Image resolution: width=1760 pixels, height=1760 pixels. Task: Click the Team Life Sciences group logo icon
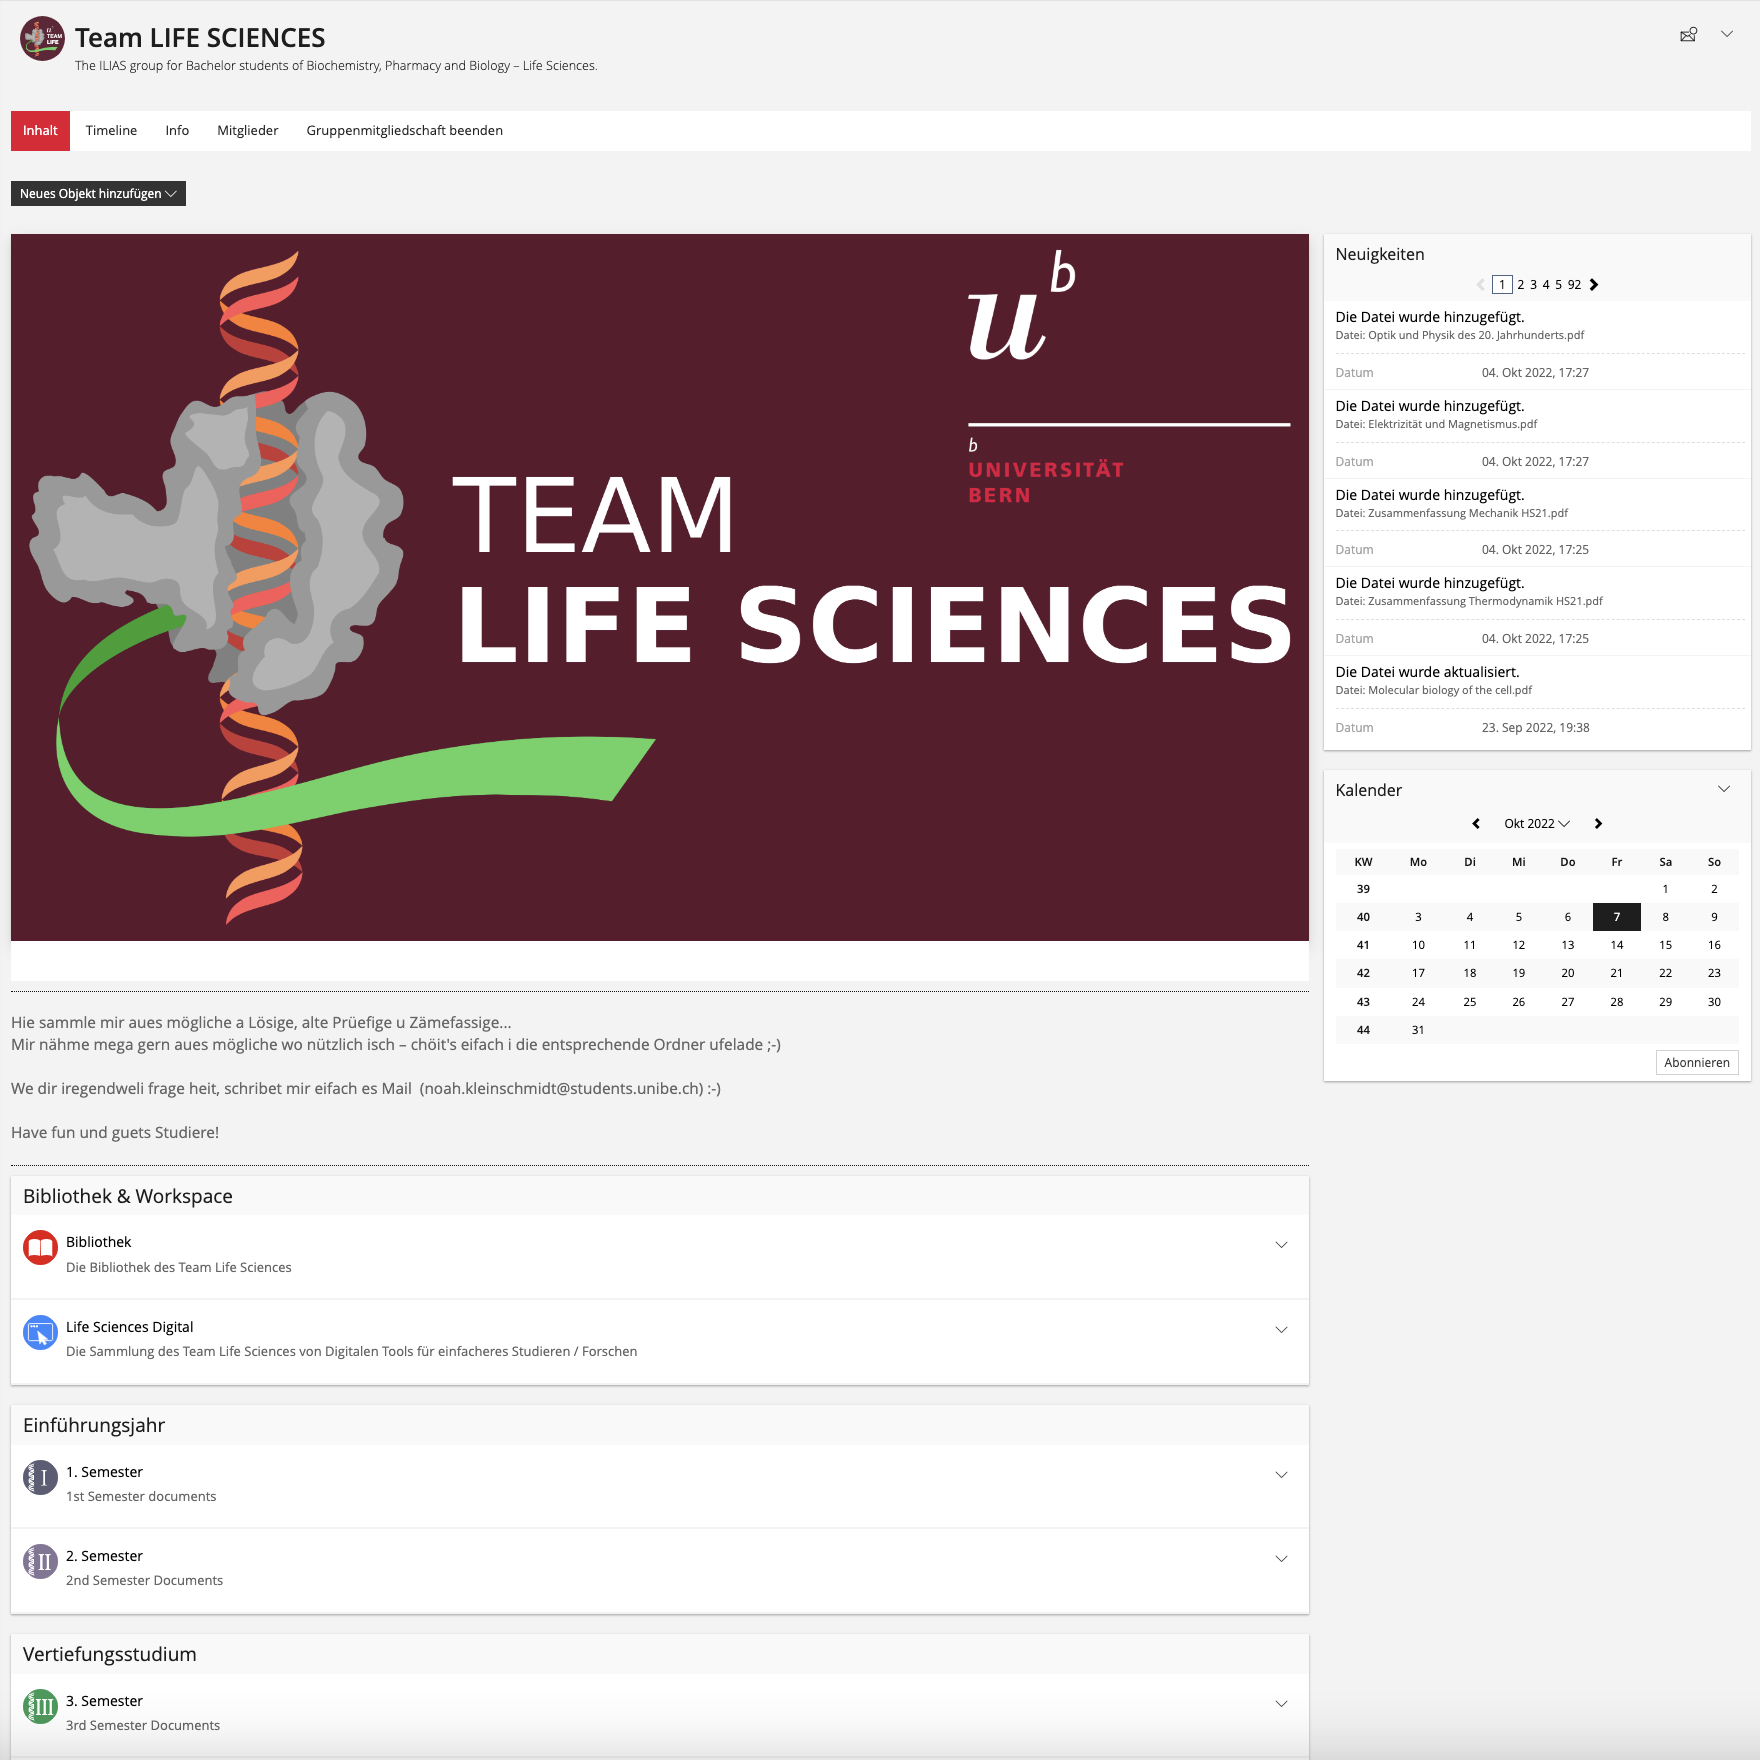(42, 39)
